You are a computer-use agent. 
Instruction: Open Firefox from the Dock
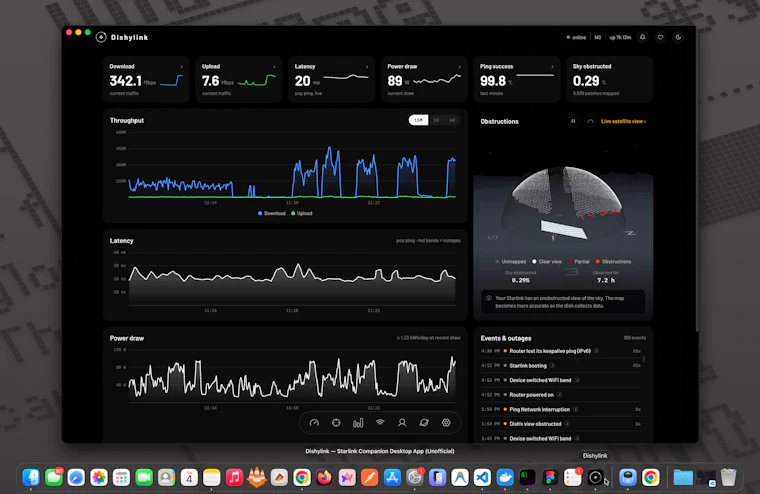[x=324, y=478]
